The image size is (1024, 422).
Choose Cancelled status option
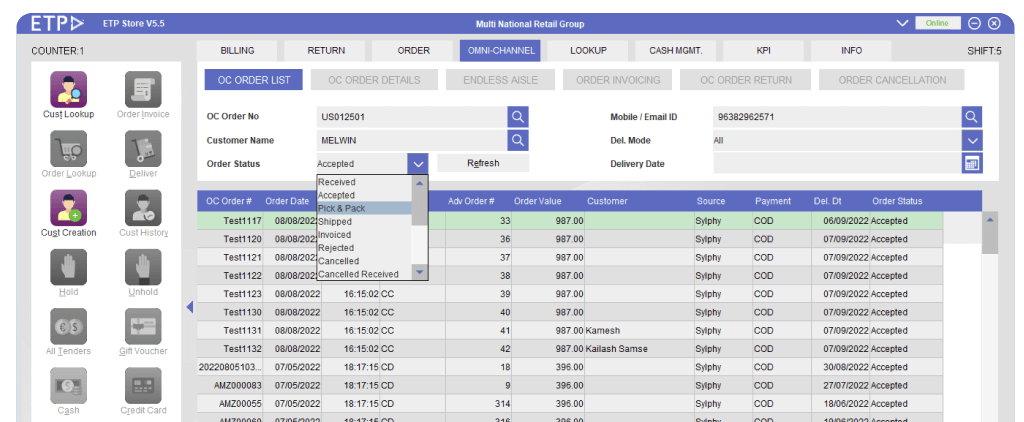pos(364,261)
